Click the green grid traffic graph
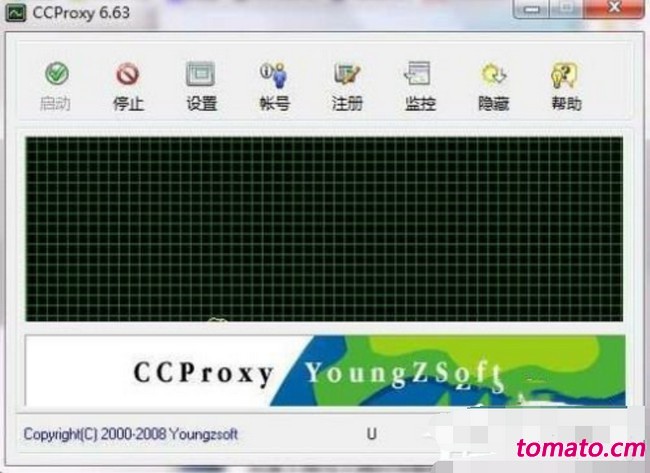This screenshot has height=473, width=650. click(x=324, y=229)
